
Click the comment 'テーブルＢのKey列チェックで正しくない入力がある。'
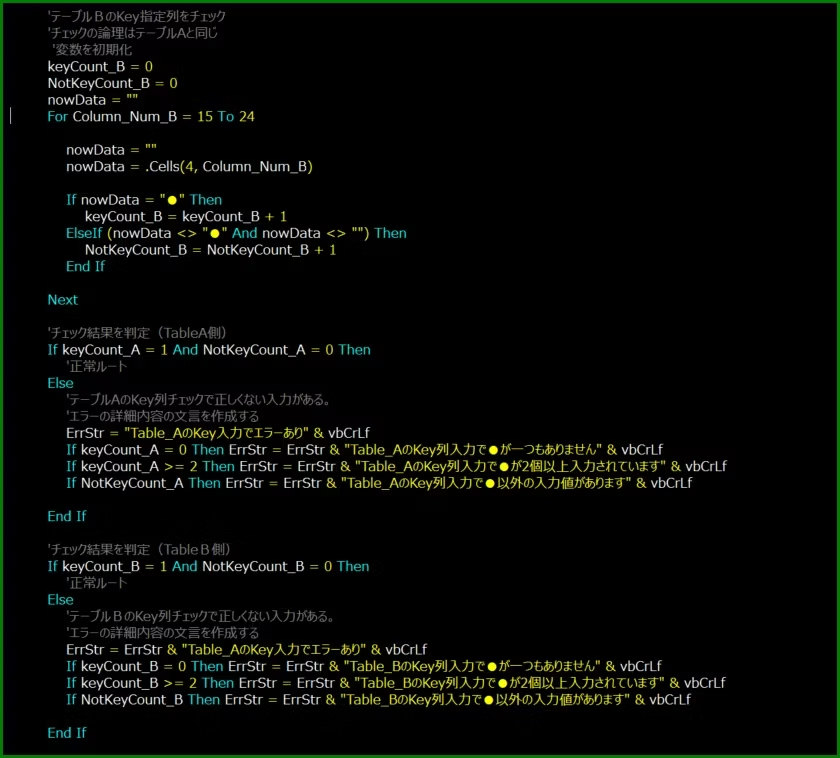201,616
